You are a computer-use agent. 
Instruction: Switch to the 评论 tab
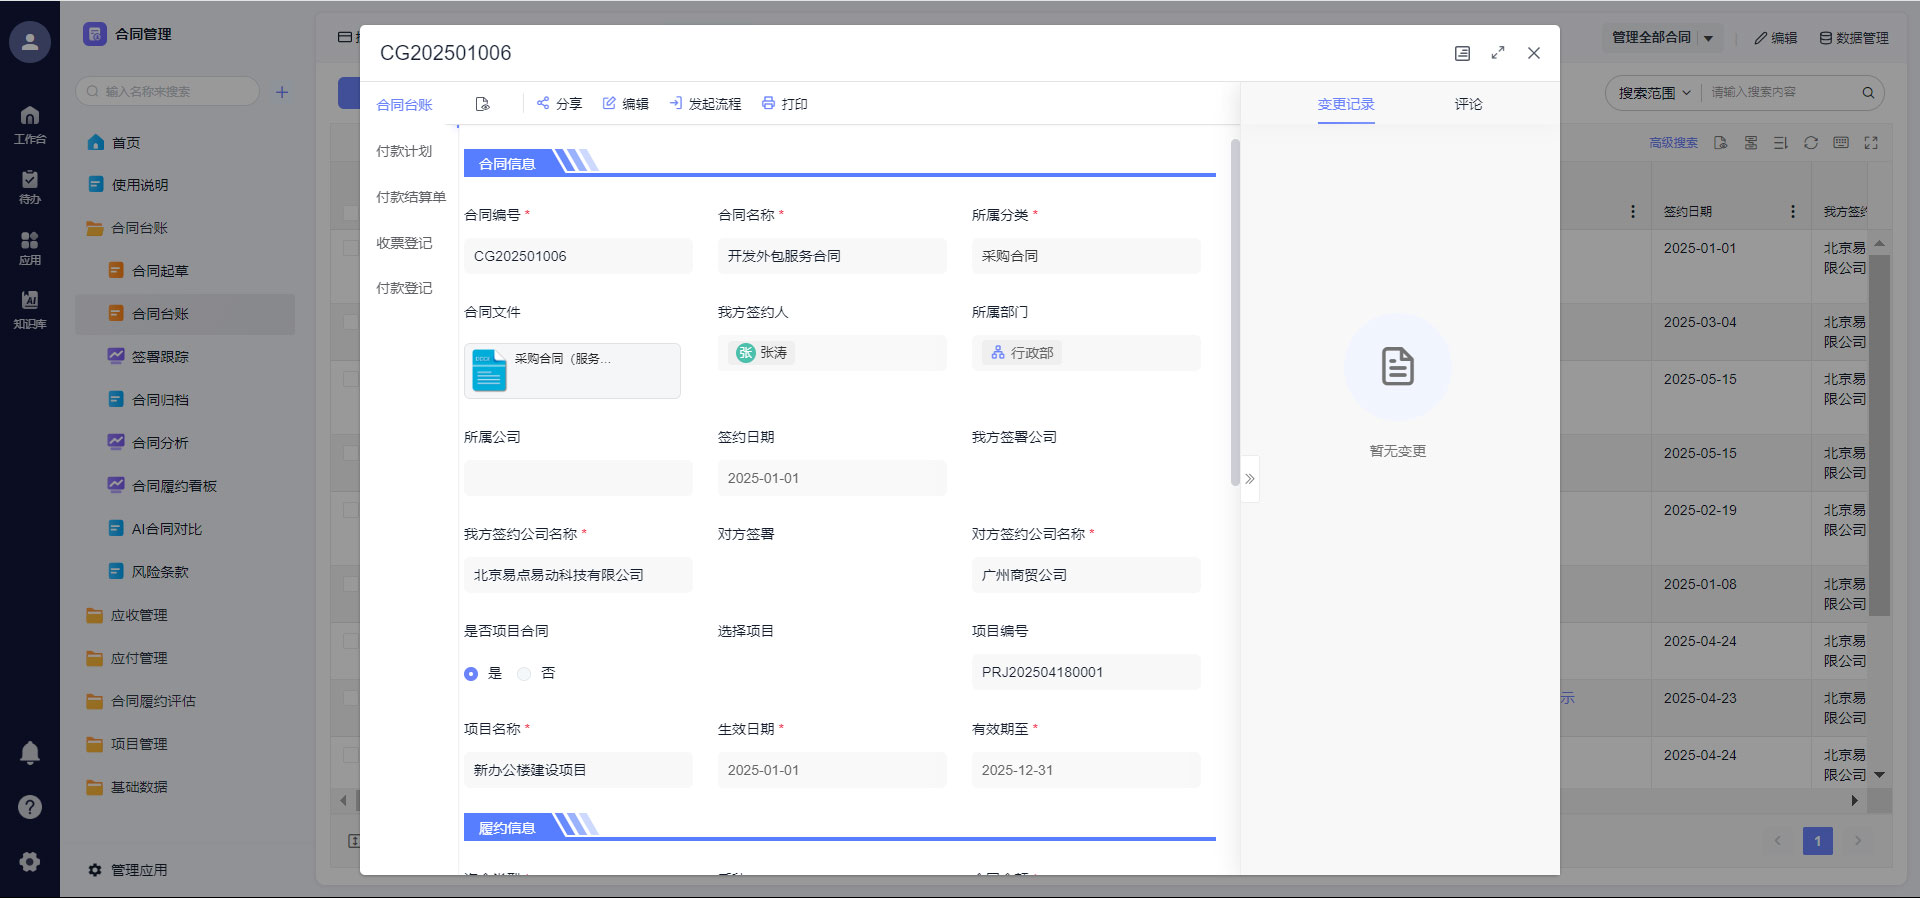1468,104
